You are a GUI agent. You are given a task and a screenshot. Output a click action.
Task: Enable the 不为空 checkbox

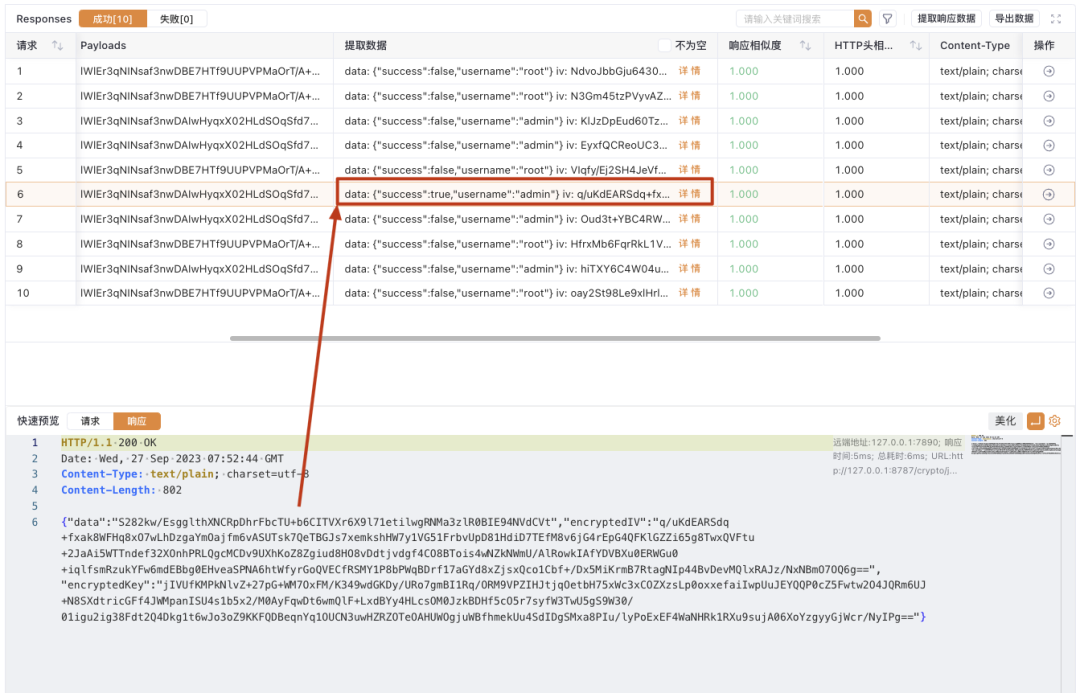click(x=665, y=45)
